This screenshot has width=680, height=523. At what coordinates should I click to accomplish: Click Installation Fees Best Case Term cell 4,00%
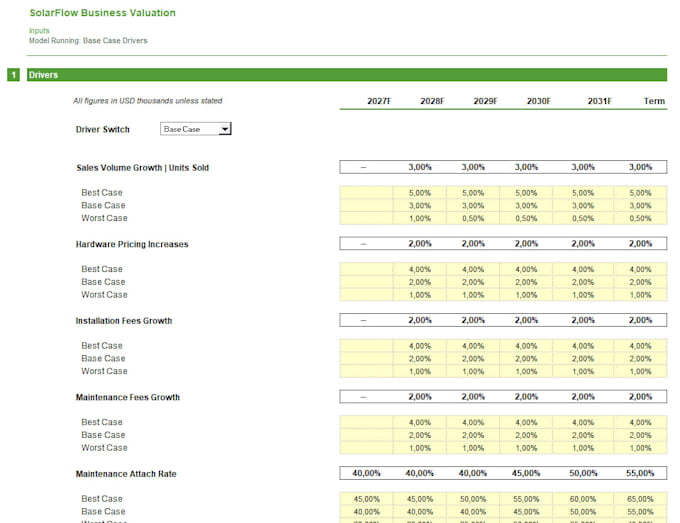coord(640,346)
